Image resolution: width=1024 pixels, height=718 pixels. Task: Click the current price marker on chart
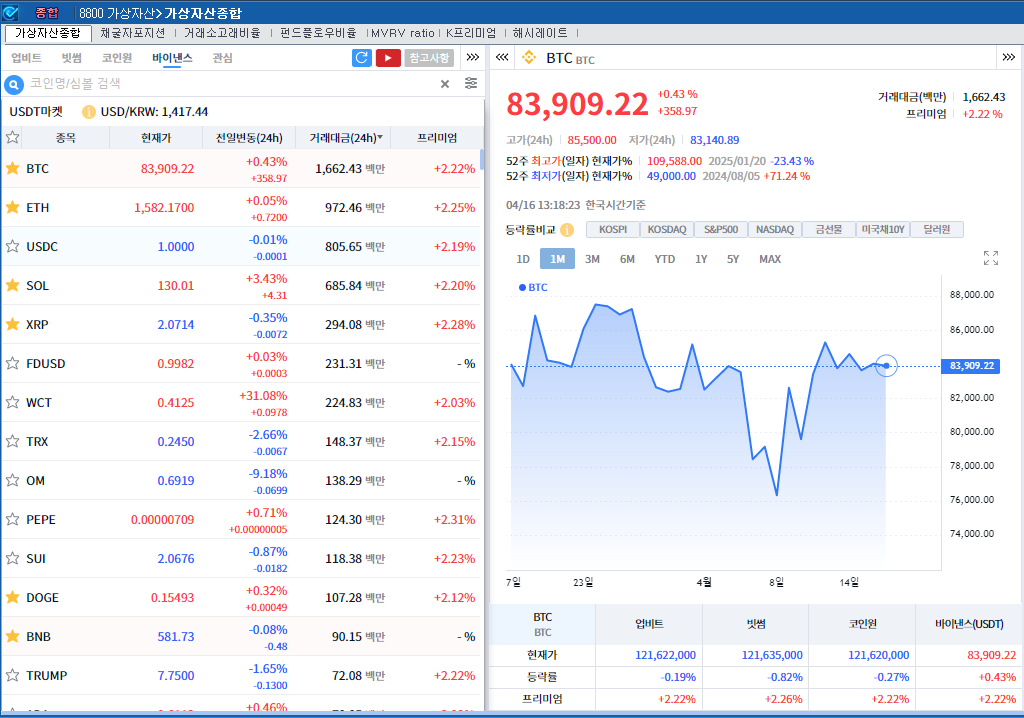tap(886, 366)
